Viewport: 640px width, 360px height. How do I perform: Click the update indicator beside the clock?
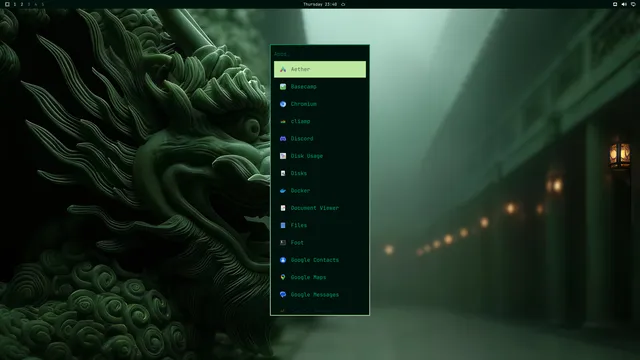343,4
